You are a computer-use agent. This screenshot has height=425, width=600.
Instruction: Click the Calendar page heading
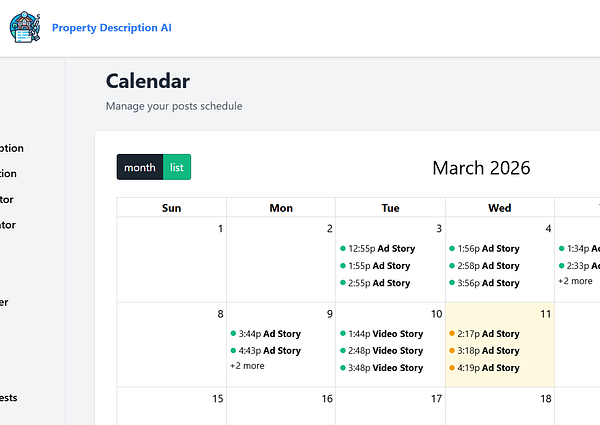148,81
